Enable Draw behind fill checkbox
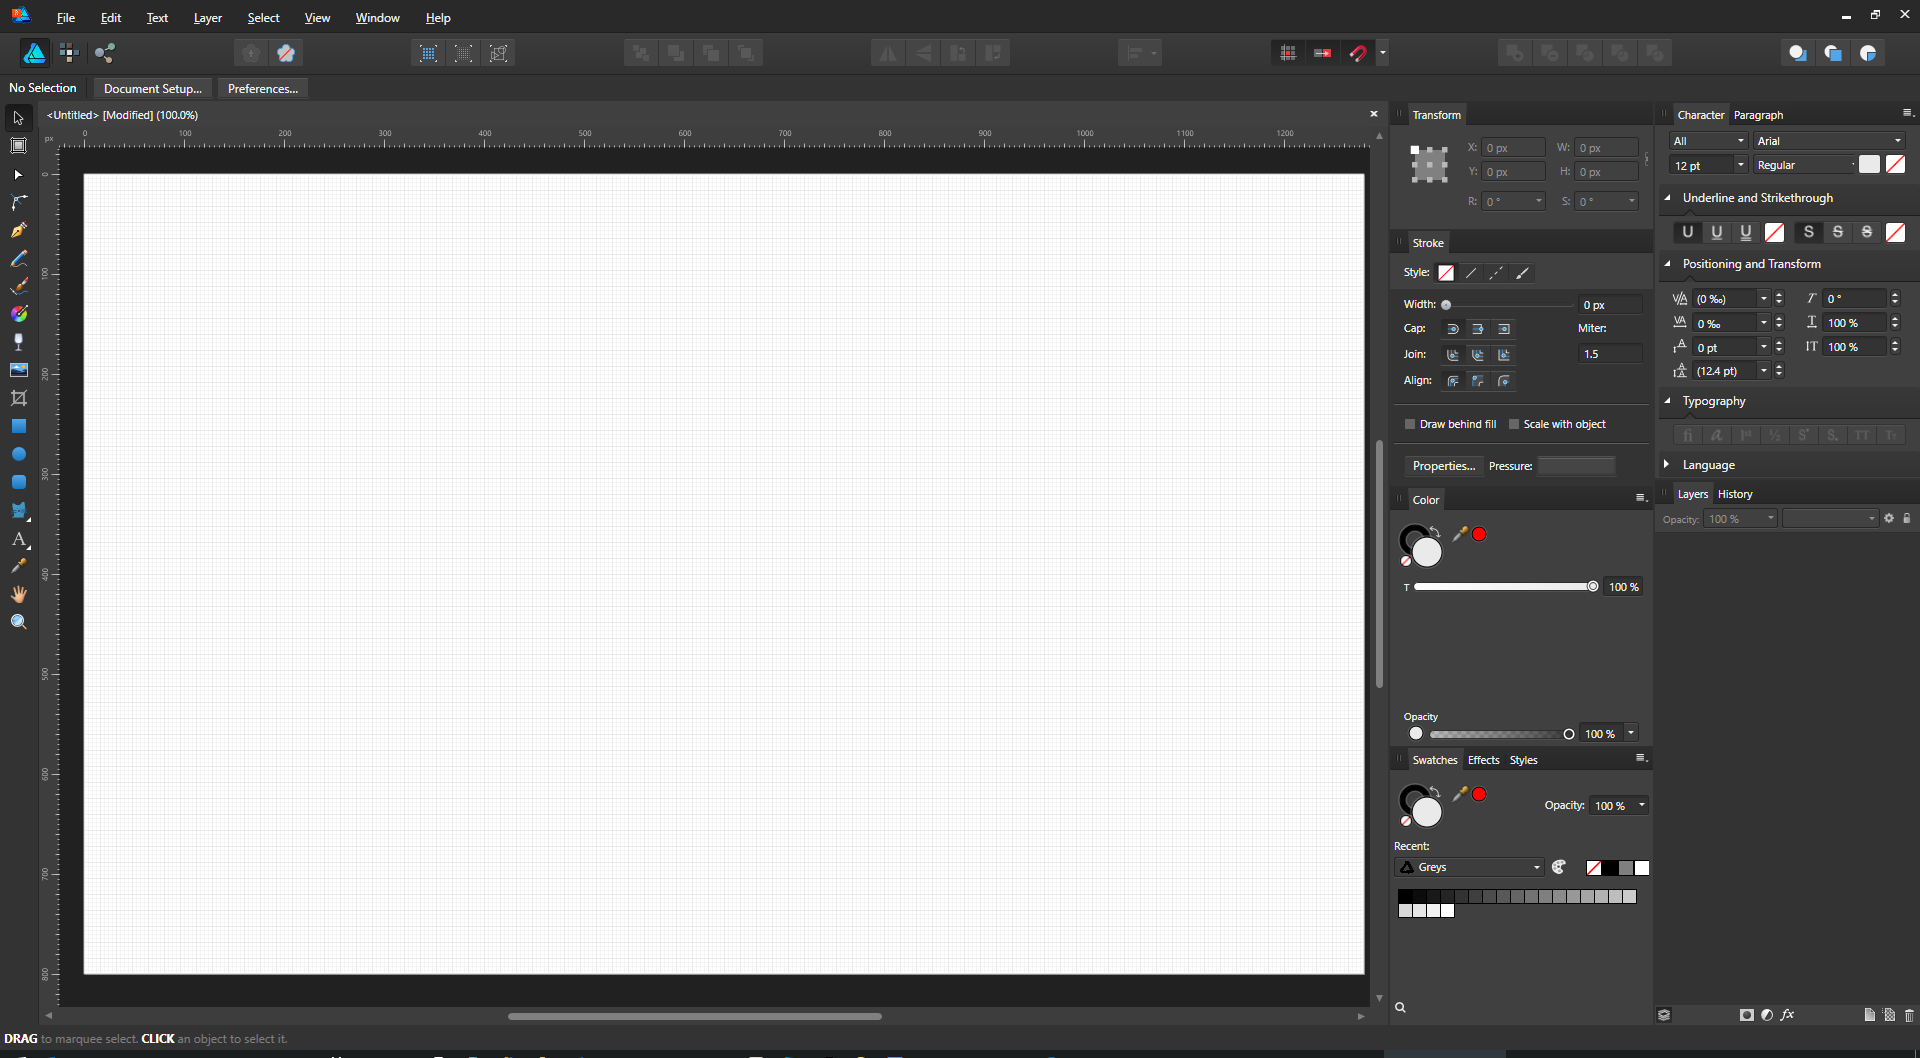 pyautogui.click(x=1410, y=424)
